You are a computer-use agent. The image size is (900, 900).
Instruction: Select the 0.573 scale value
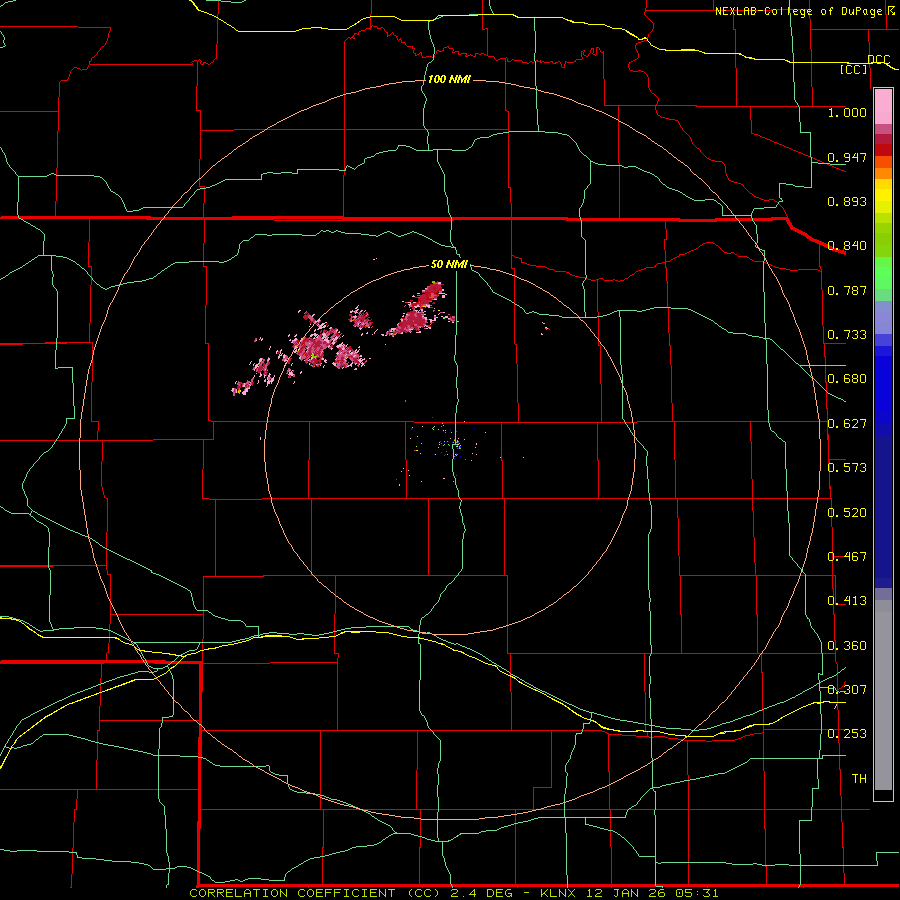(x=847, y=468)
